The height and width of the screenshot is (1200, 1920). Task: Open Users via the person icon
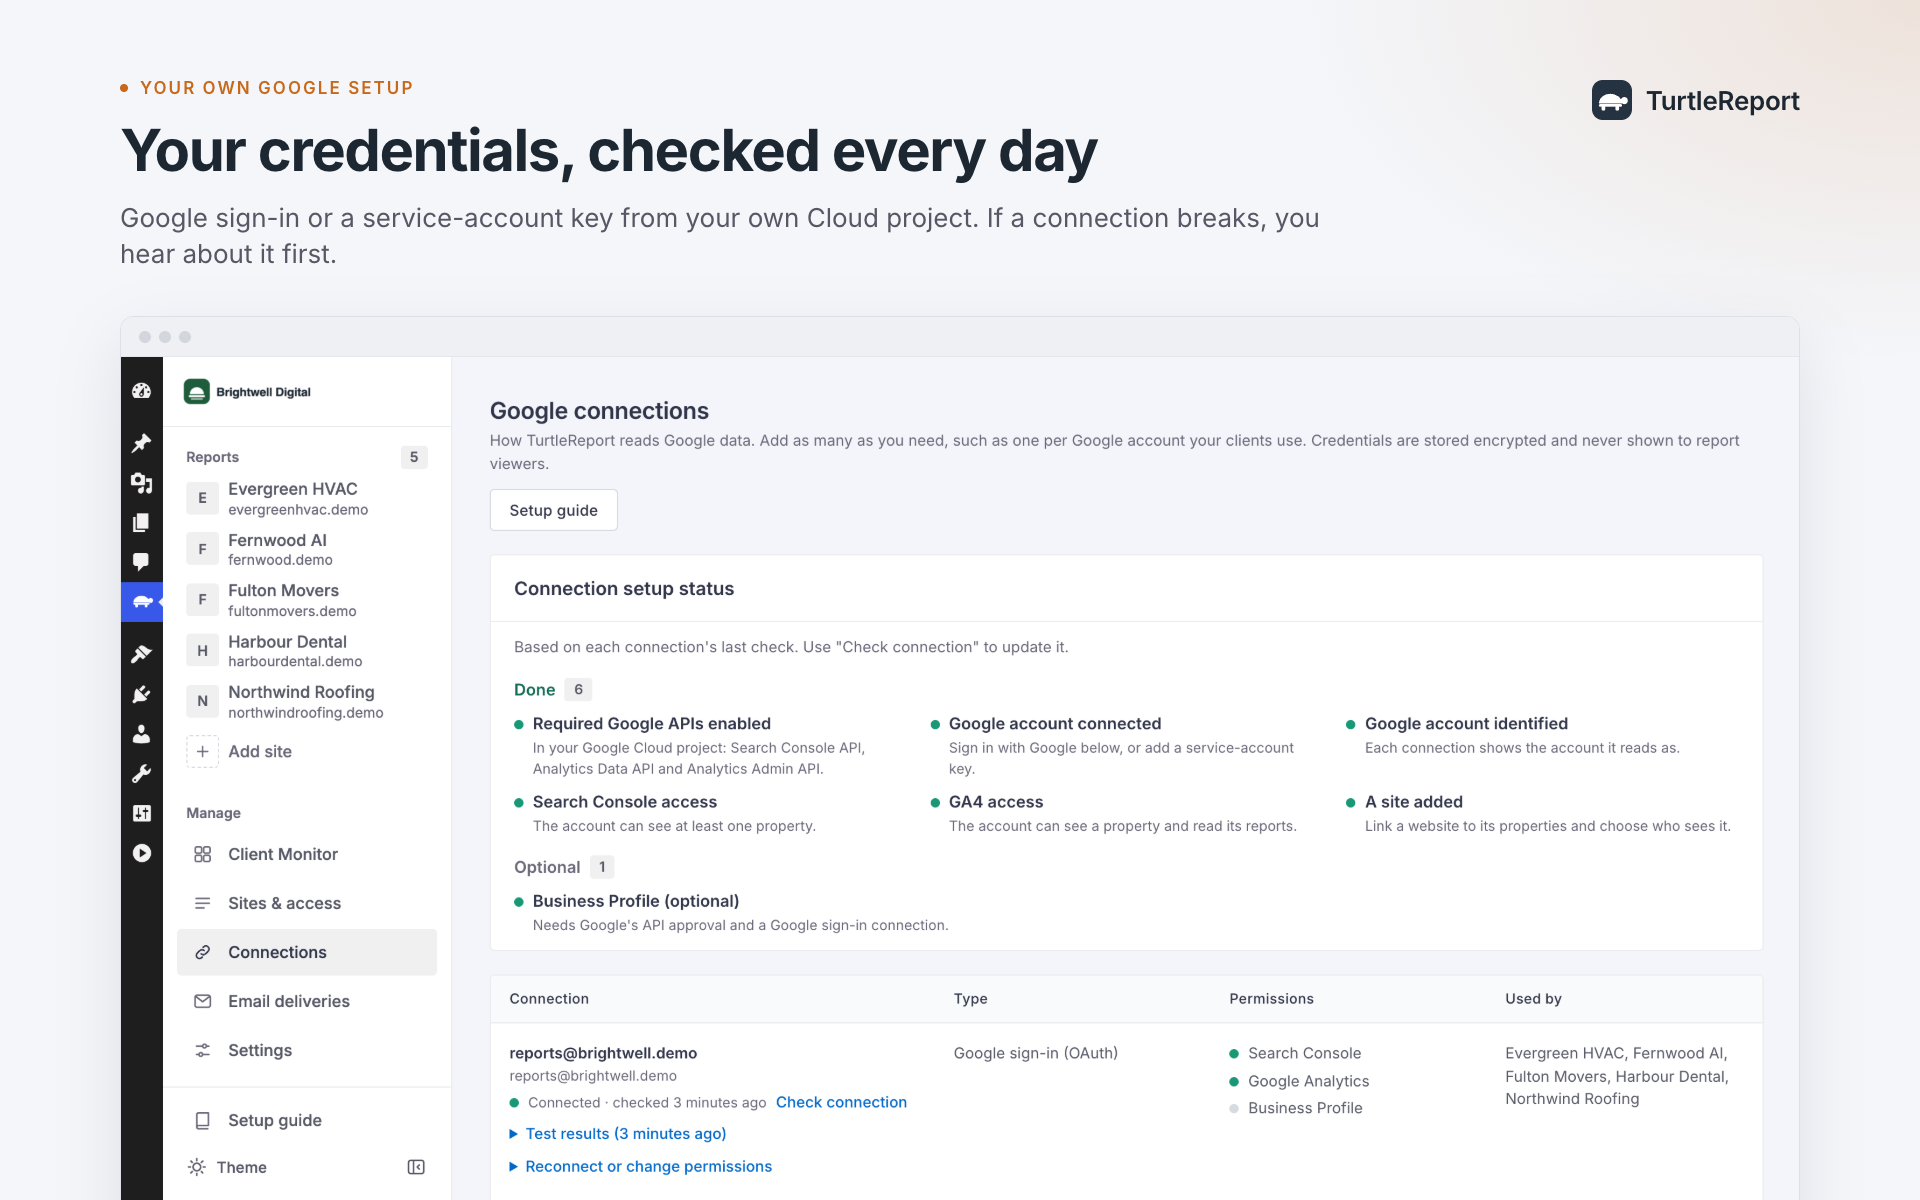click(x=141, y=734)
